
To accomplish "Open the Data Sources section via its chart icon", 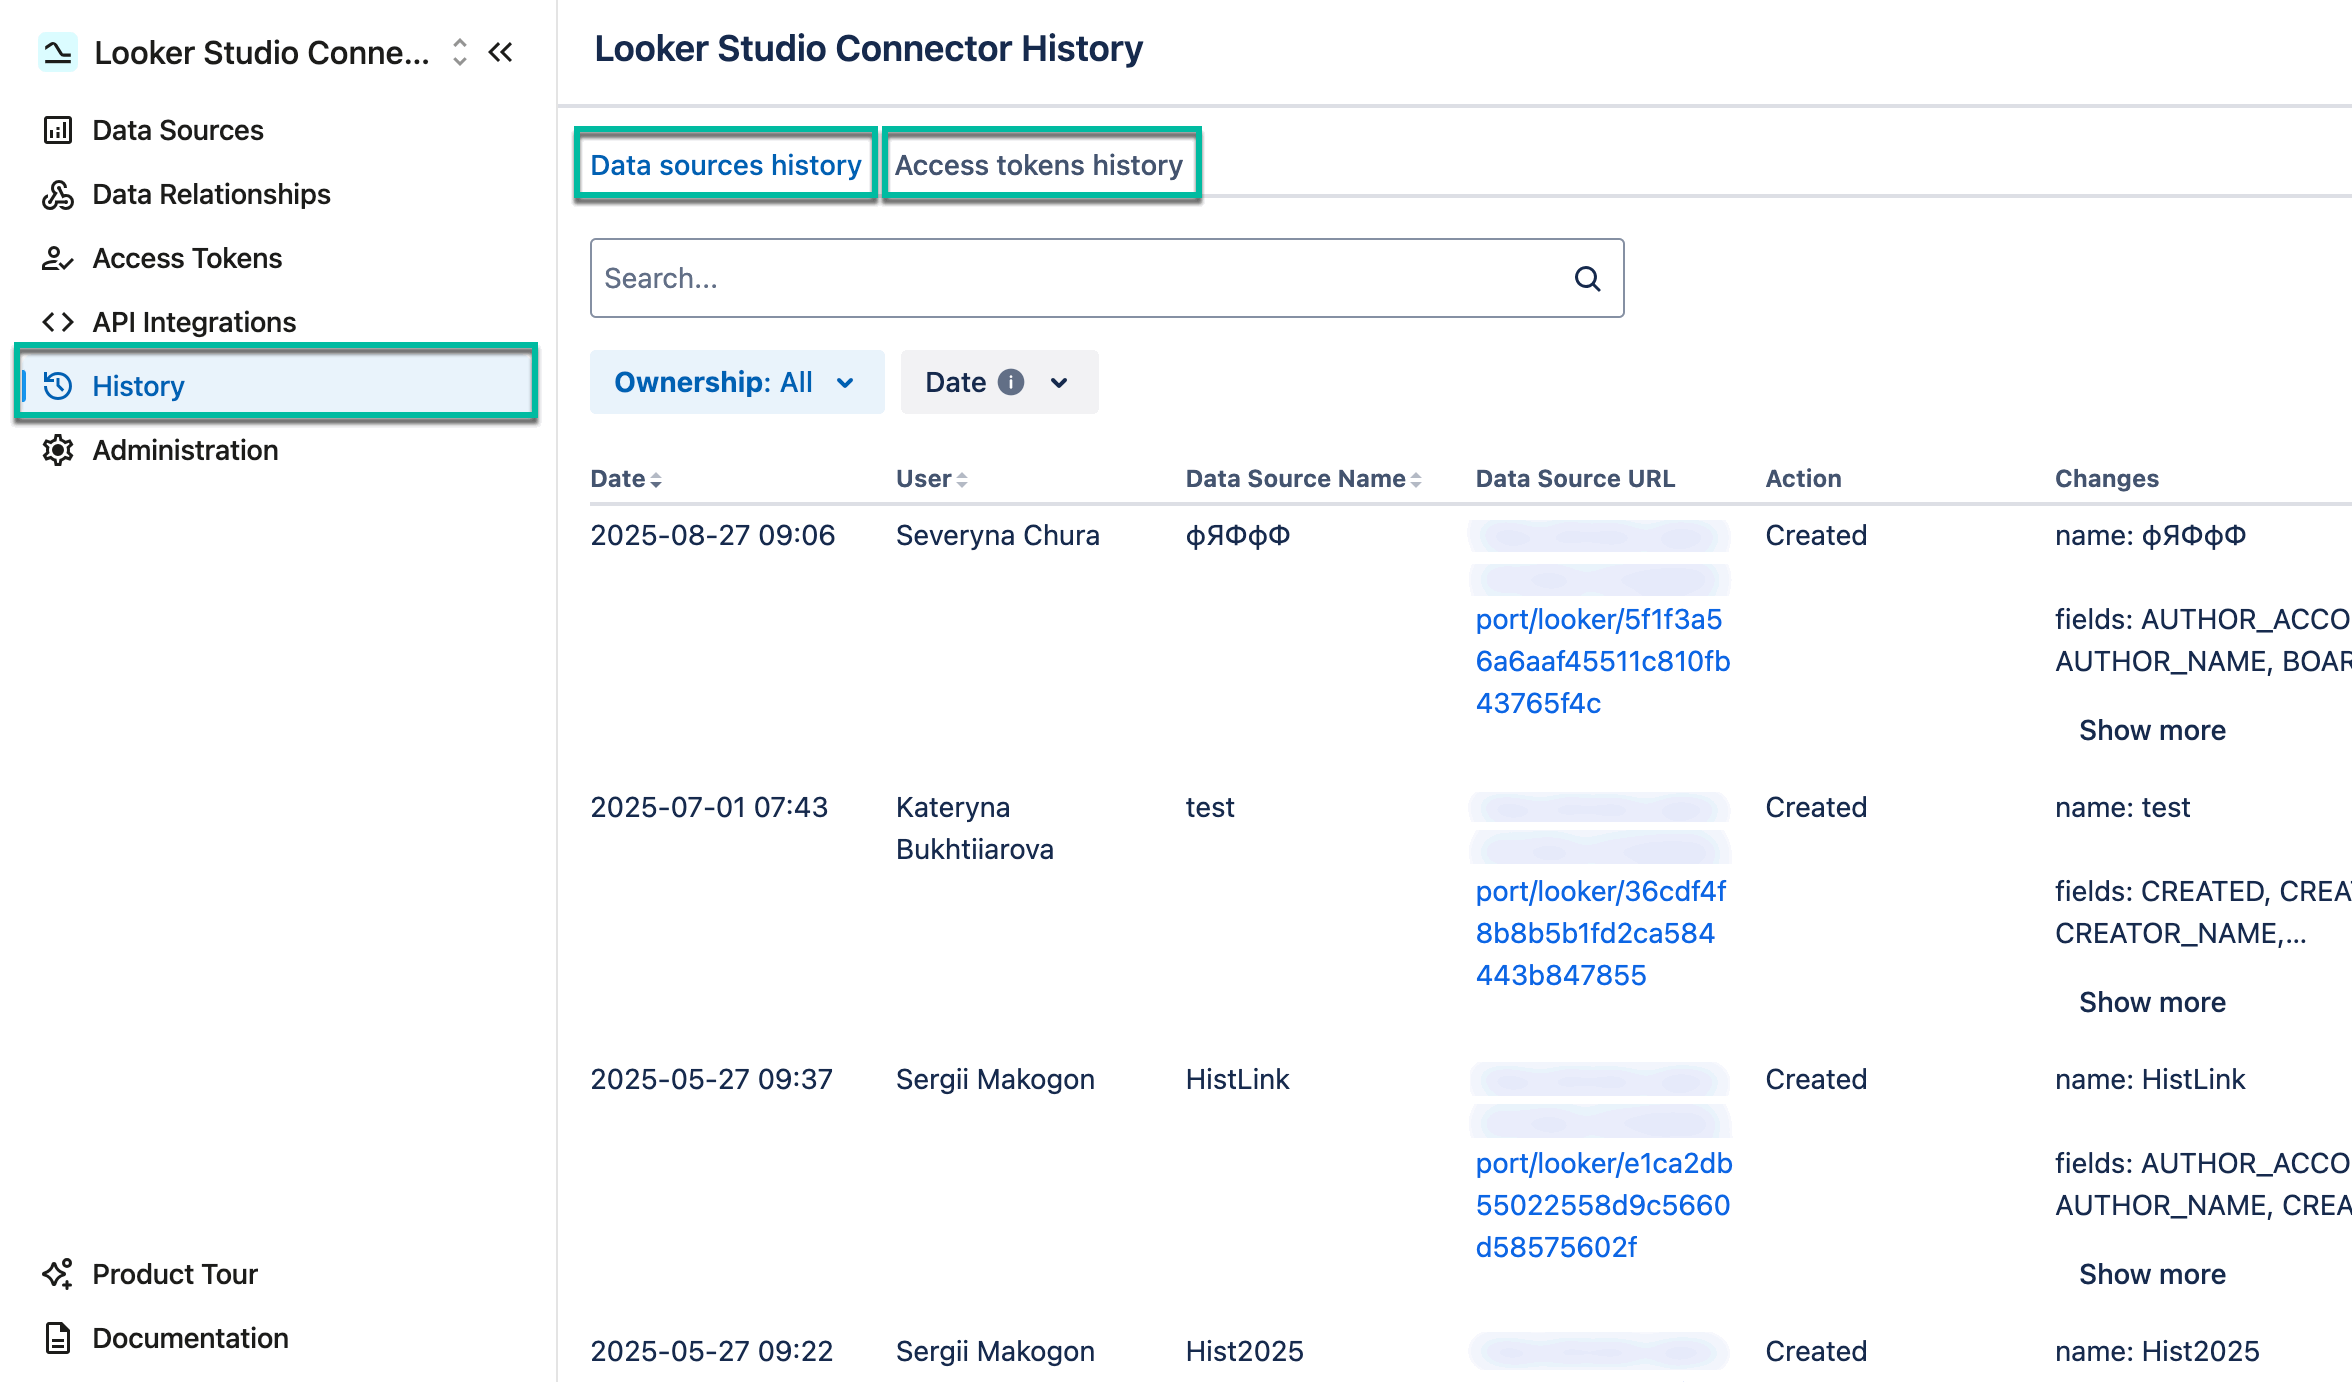I will [58, 130].
